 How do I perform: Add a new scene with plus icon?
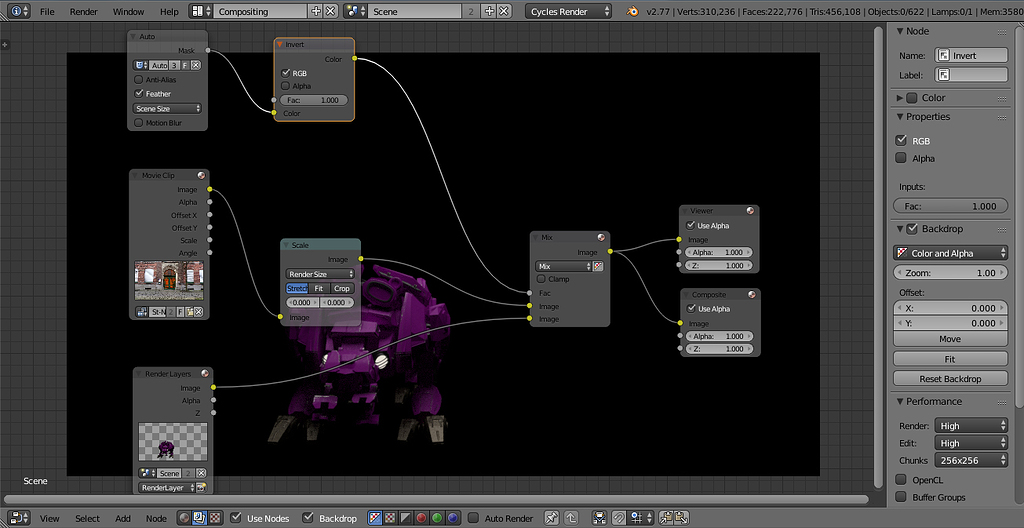coord(489,11)
